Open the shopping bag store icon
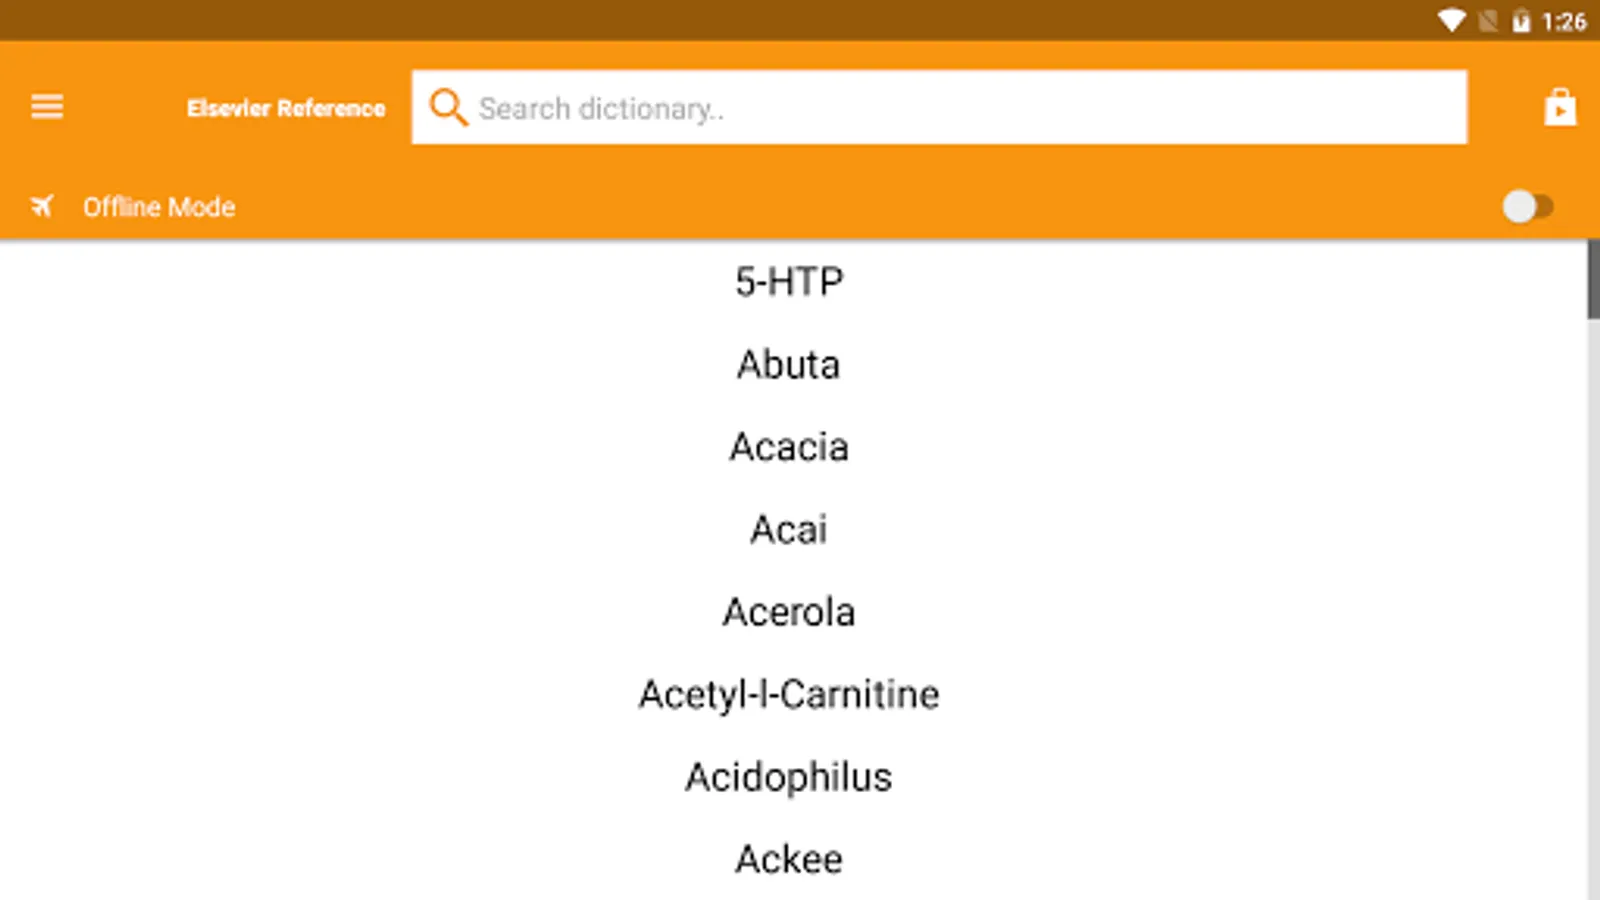Screen dimensions: 1600x900 1559,107
